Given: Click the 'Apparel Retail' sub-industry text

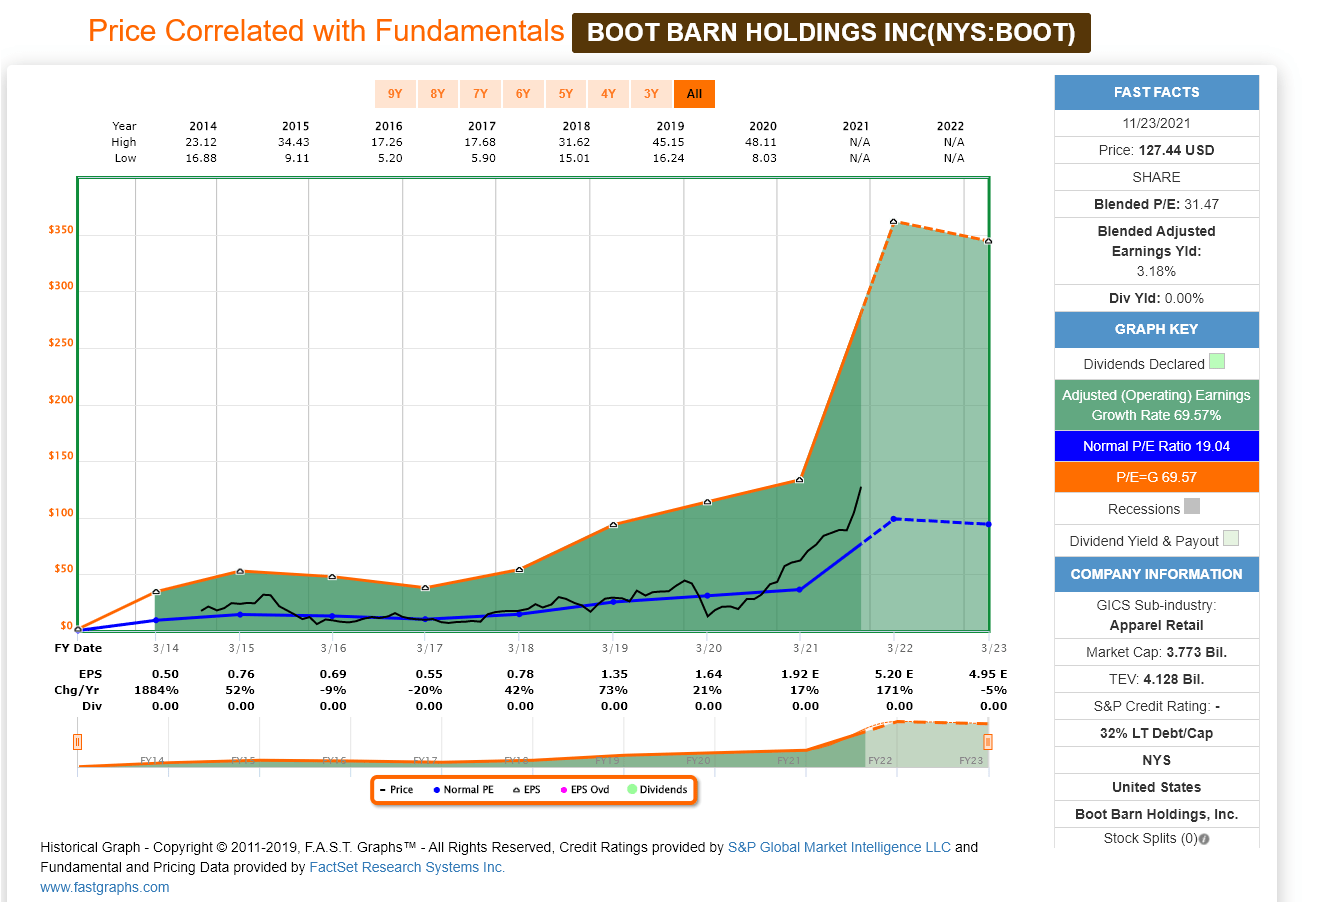Looking at the screenshot, I should [x=1156, y=625].
